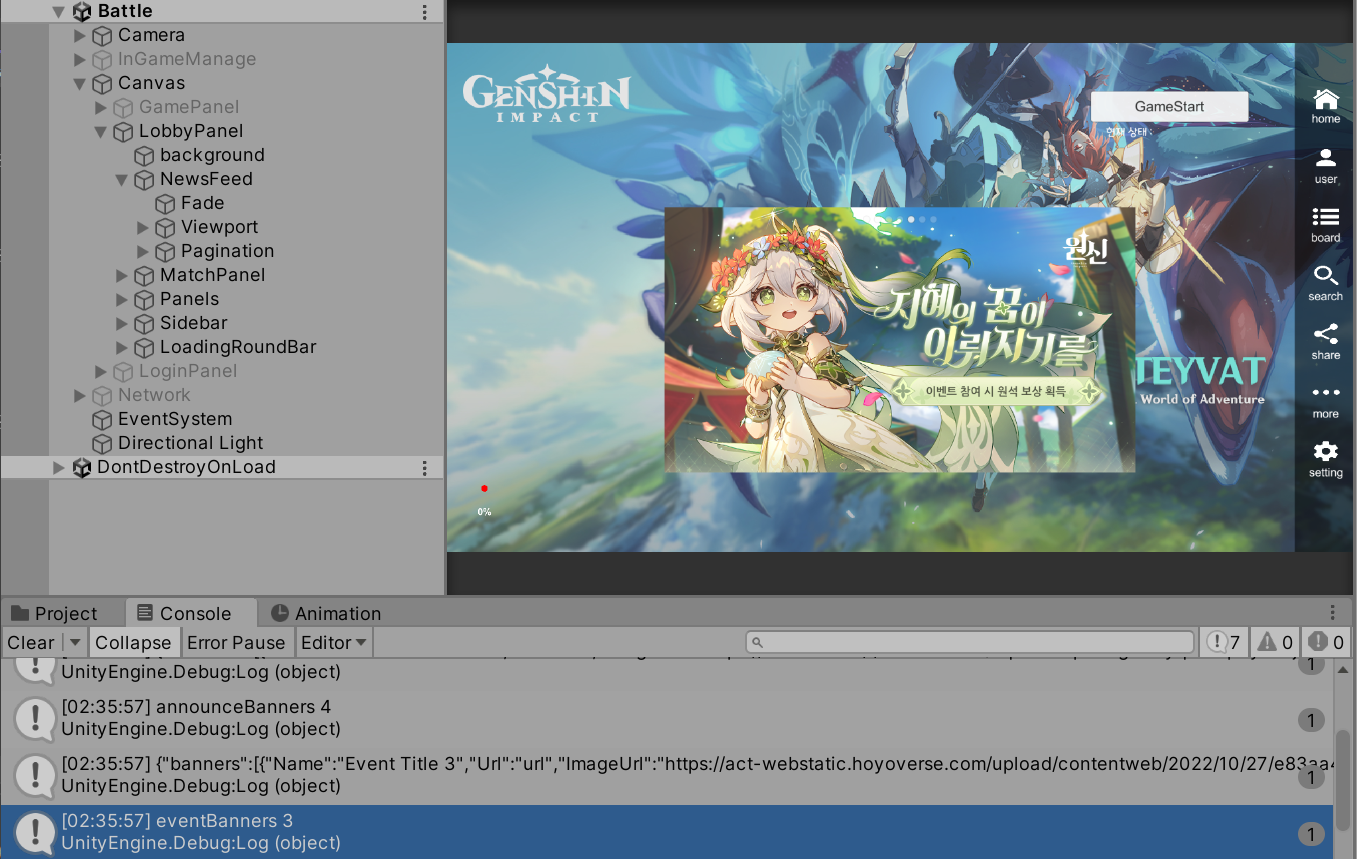Open the Battle scene kebab menu
The image size is (1357, 859).
click(425, 12)
